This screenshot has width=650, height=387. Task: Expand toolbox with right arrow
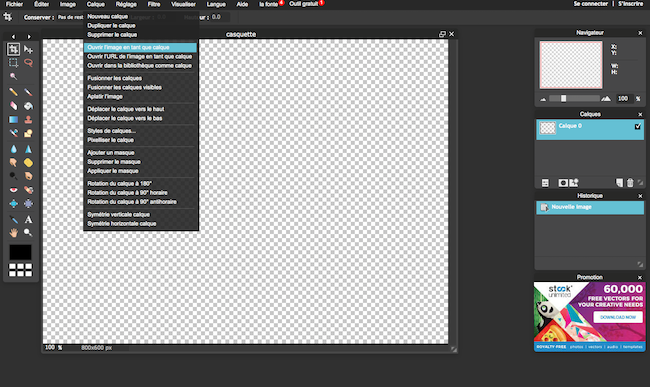click(x=29, y=36)
